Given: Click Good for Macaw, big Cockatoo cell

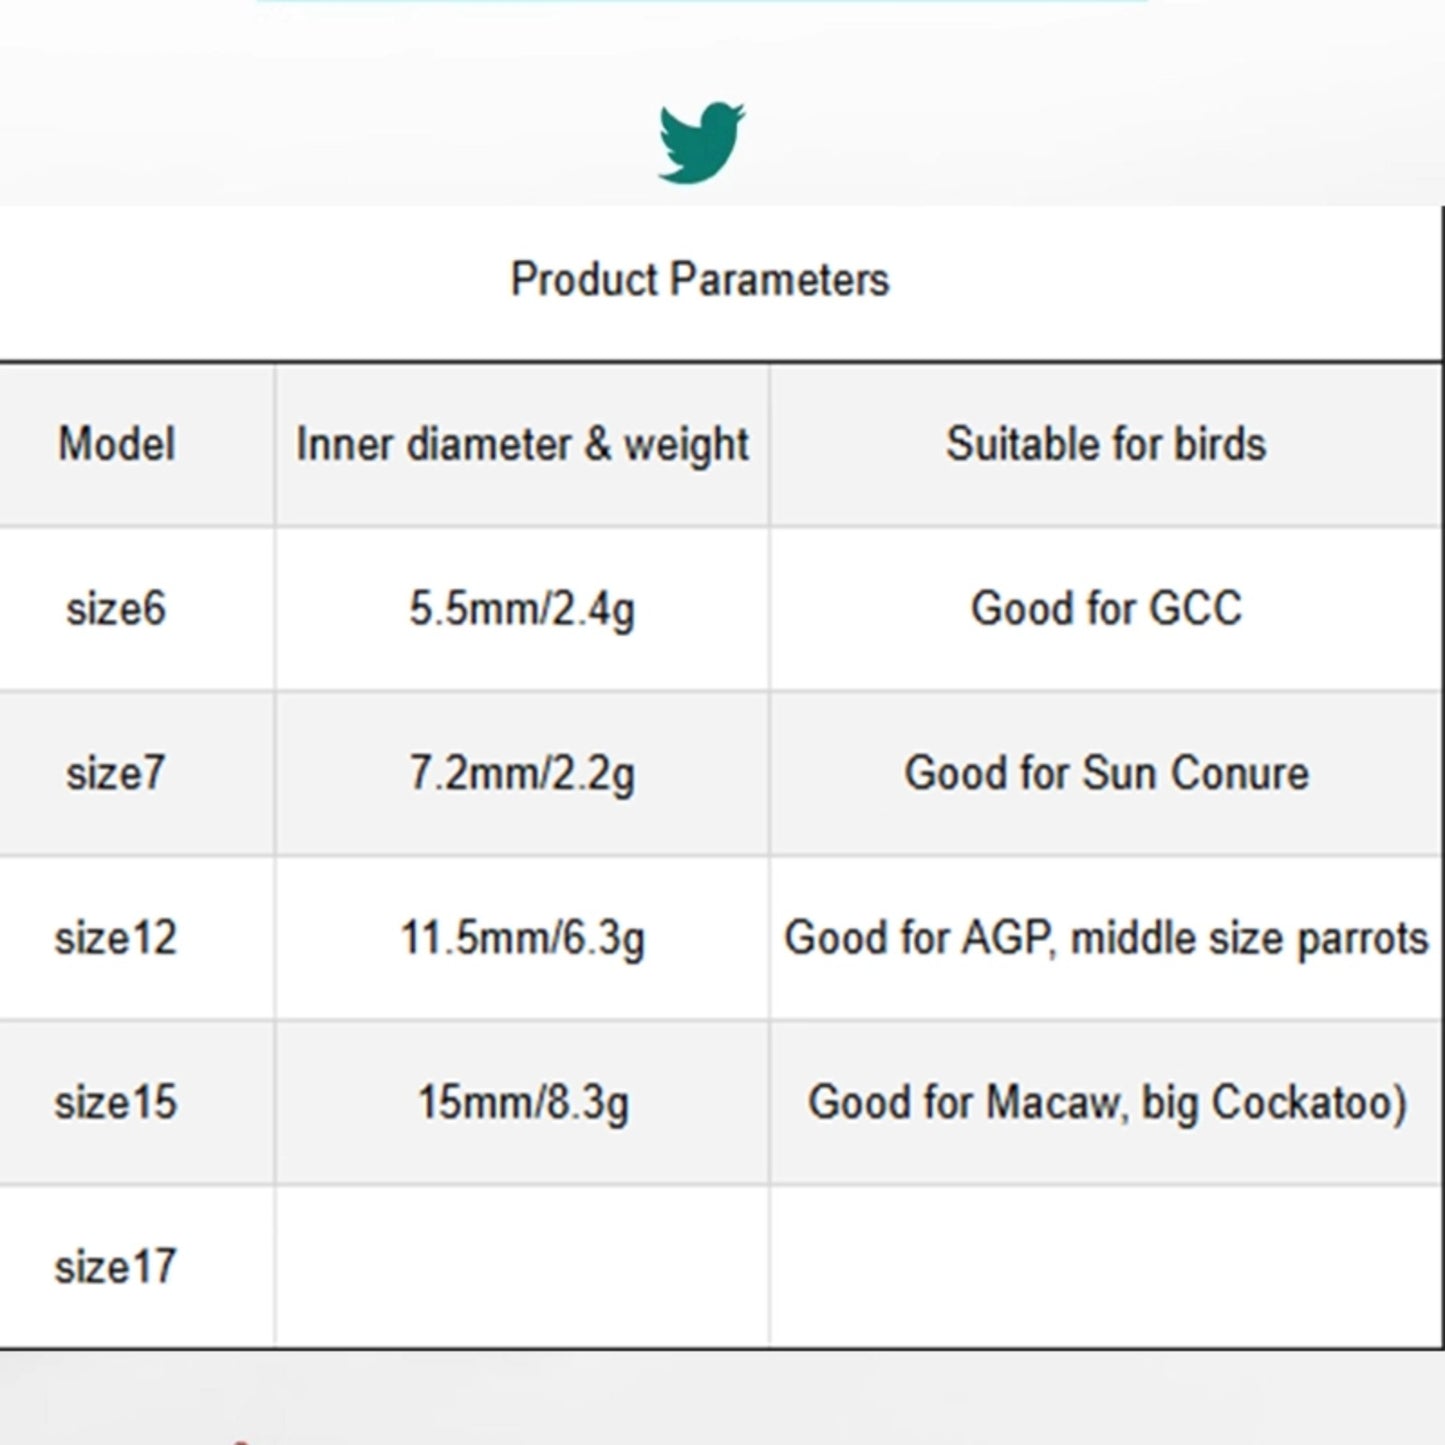Looking at the screenshot, I should click(1106, 1102).
